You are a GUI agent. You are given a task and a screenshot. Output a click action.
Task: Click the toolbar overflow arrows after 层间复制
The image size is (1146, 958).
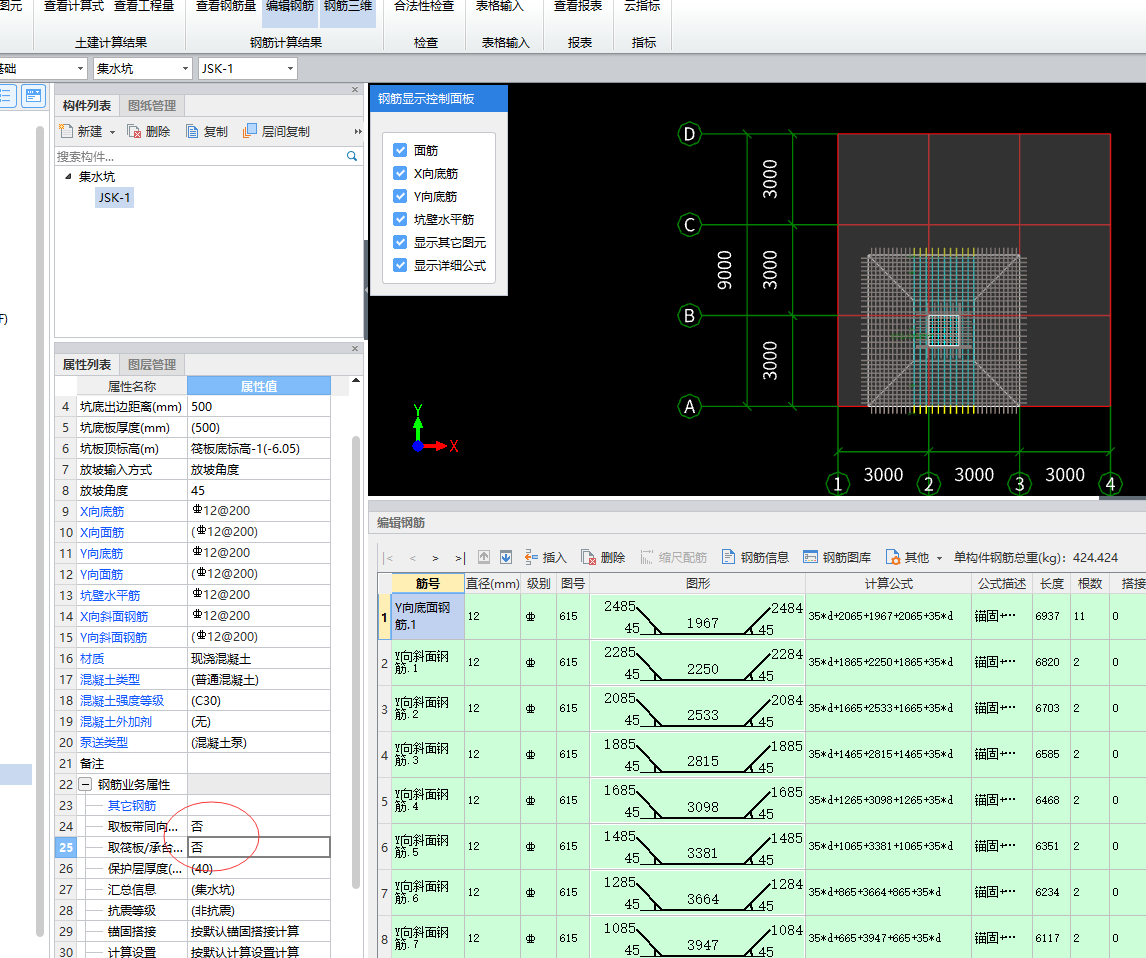pyautogui.click(x=358, y=132)
